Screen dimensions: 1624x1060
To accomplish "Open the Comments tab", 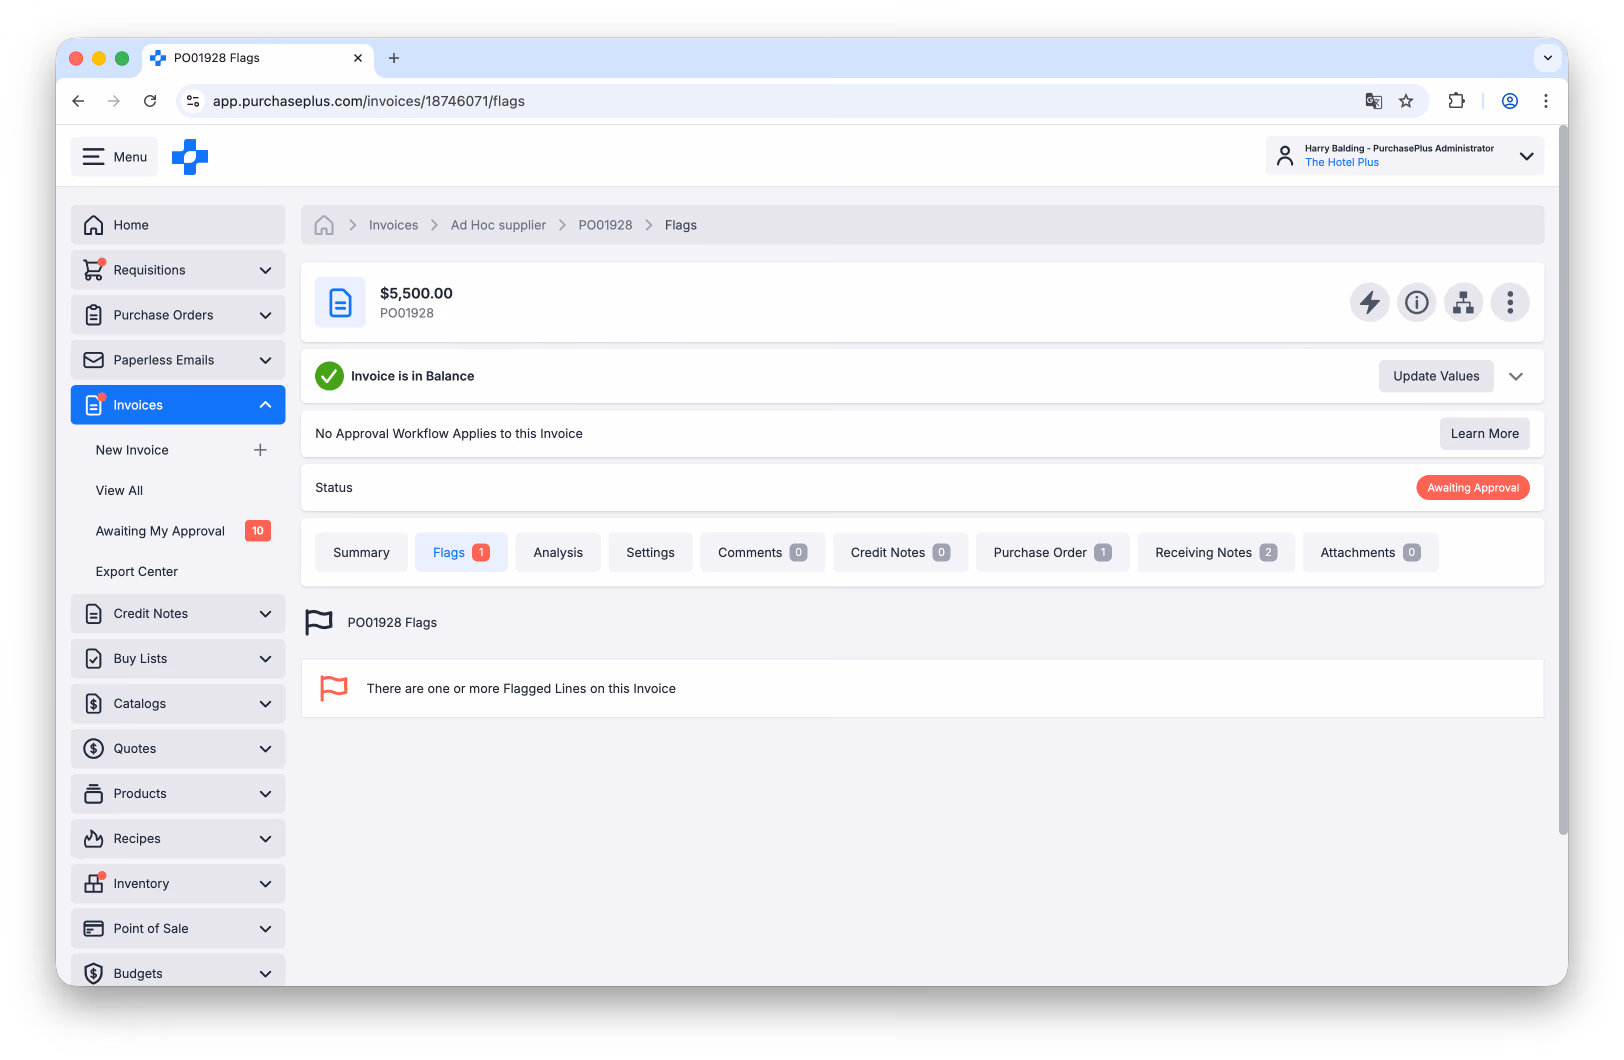I will pos(762,552).
